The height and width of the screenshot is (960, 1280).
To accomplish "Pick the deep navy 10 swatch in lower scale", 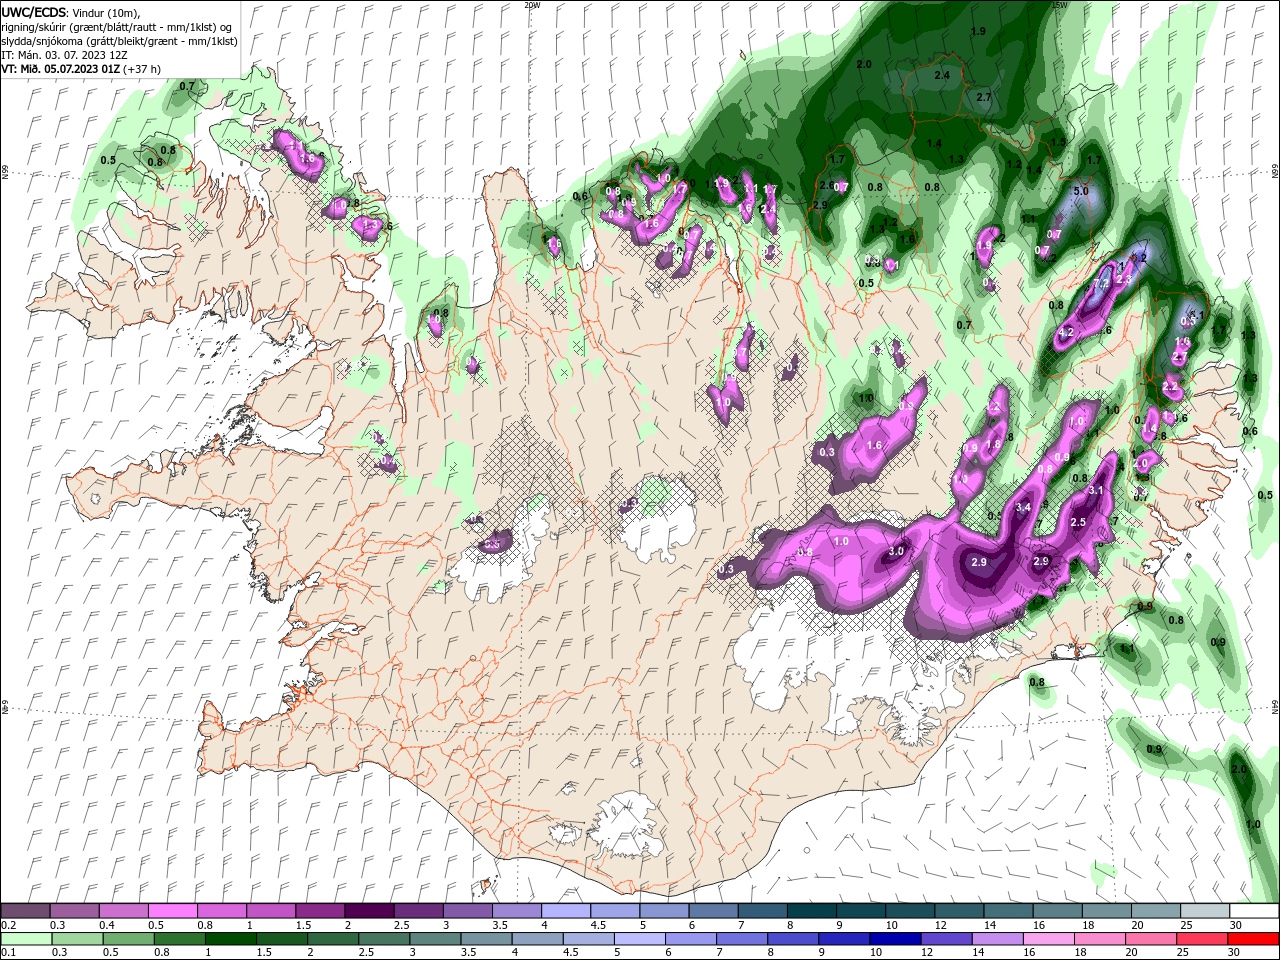I will pos(896,938).
